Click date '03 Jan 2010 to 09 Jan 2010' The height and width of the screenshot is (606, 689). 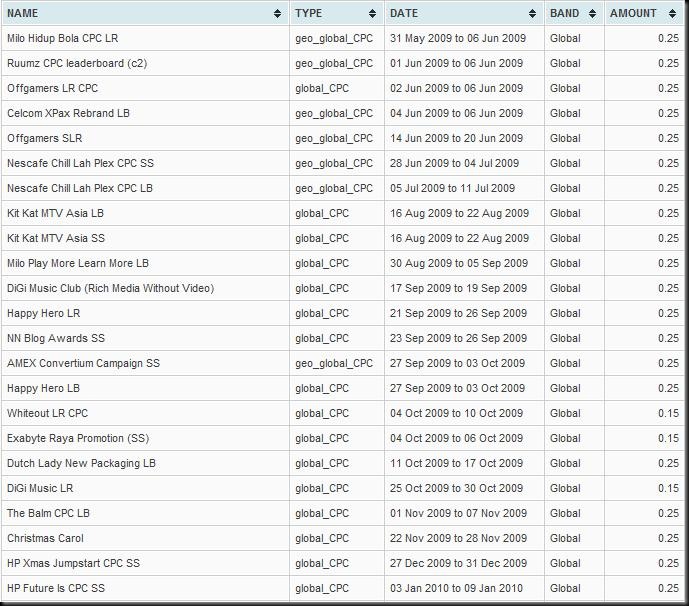point(457,589)
